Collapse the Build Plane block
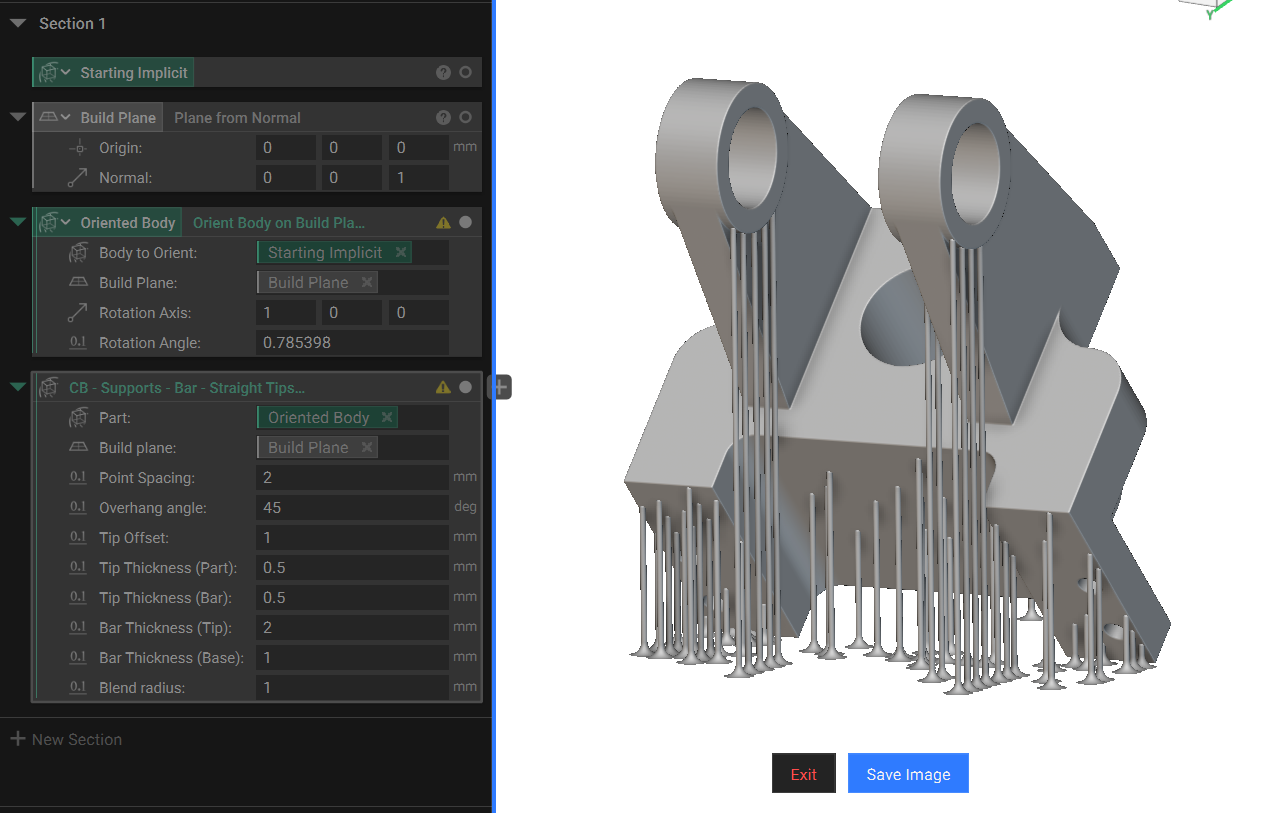1264x813 pixels. (x=17, y=117)
